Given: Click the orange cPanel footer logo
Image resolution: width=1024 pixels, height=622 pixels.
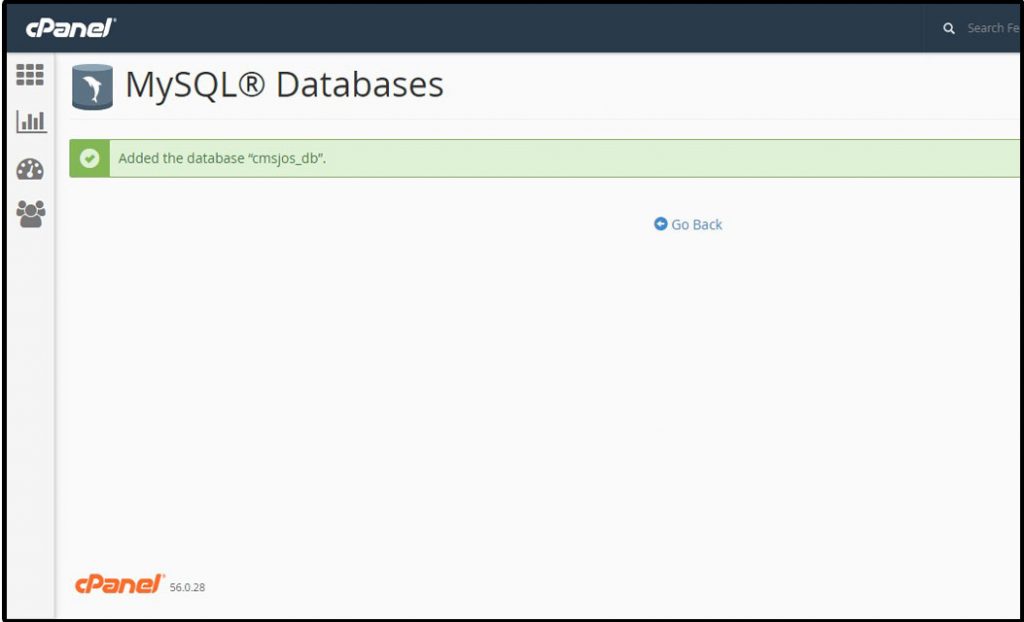Looking at the screenshot, I should [120, 584].
